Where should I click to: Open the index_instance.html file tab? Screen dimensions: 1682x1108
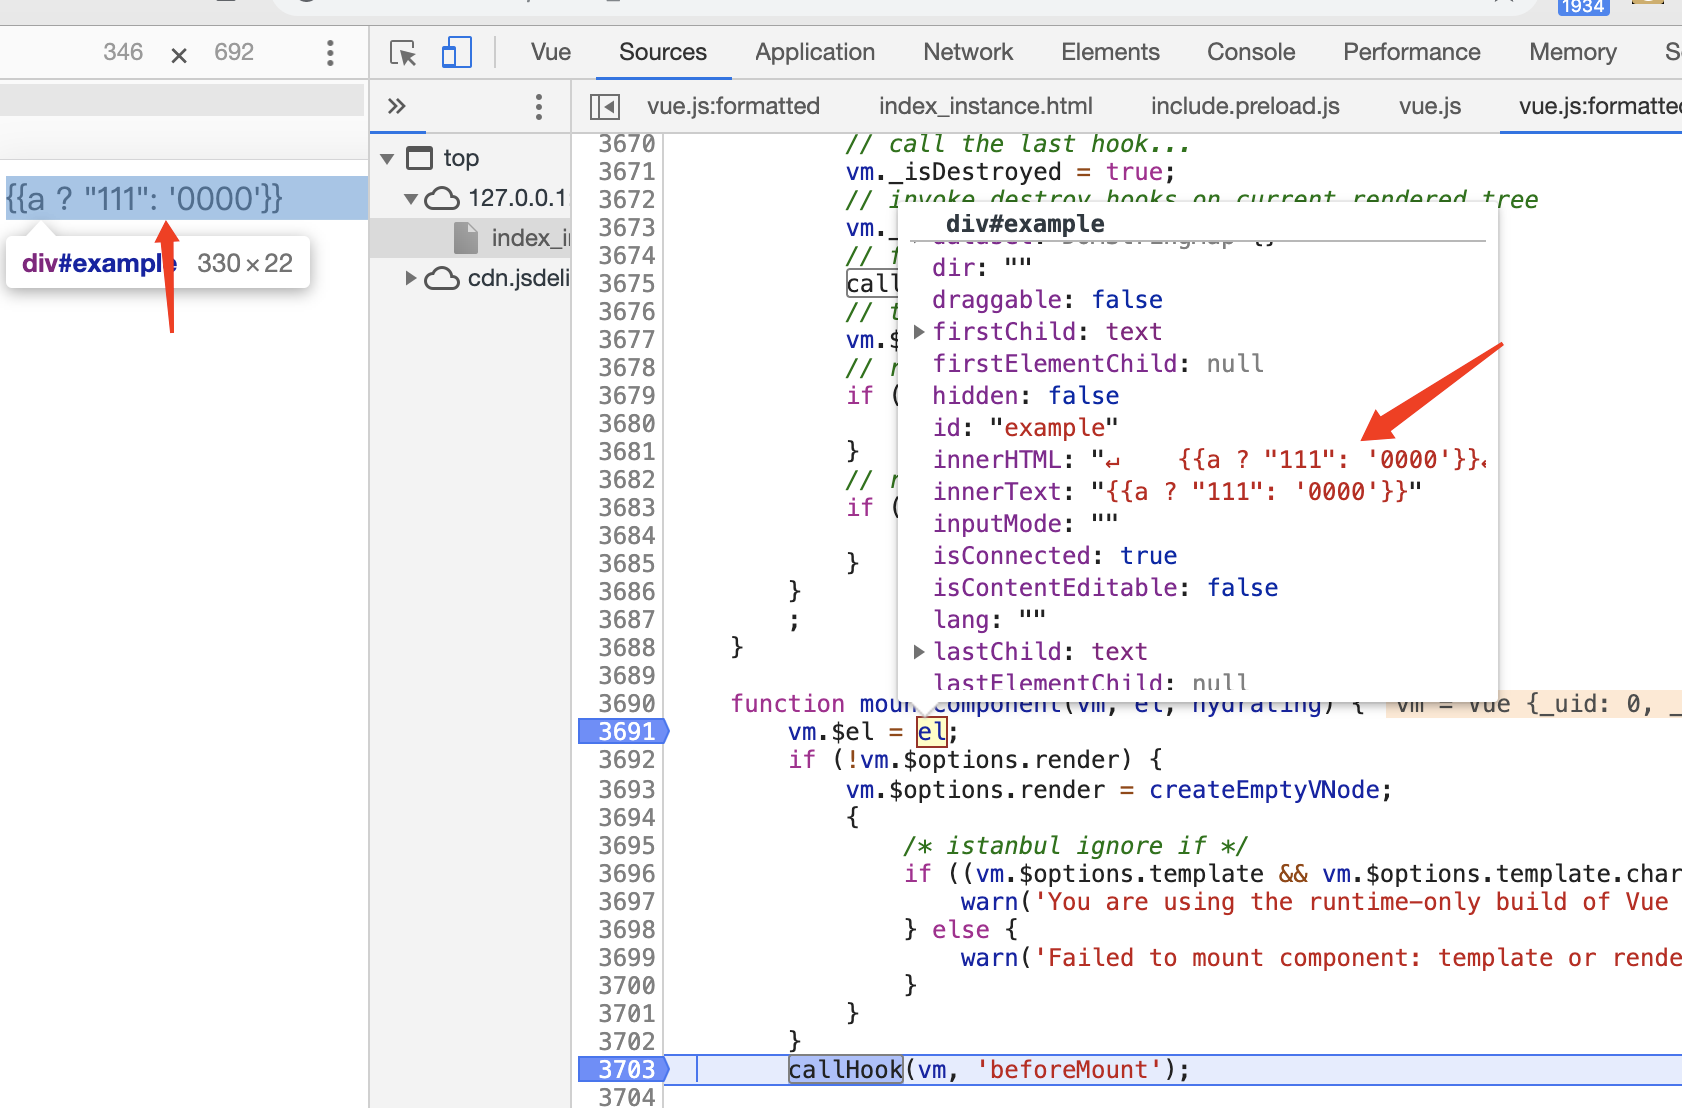[x=986, y=106]
